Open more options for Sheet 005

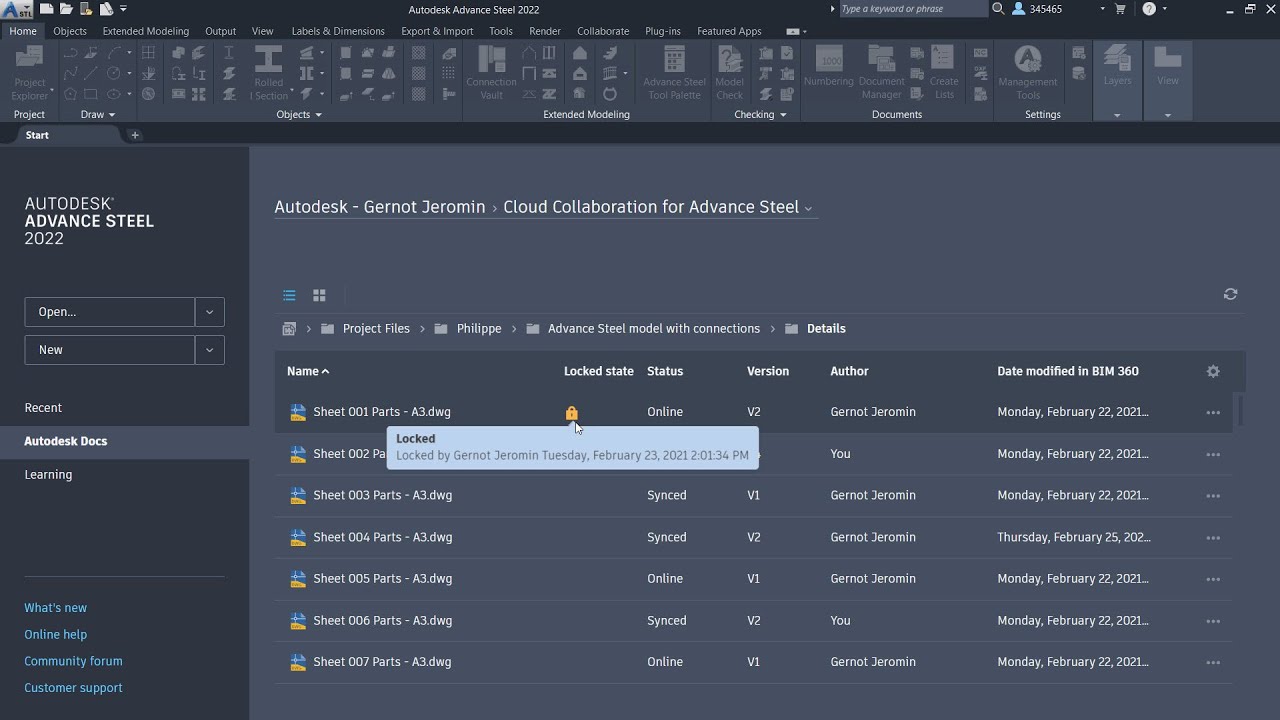coord(1213,579)
